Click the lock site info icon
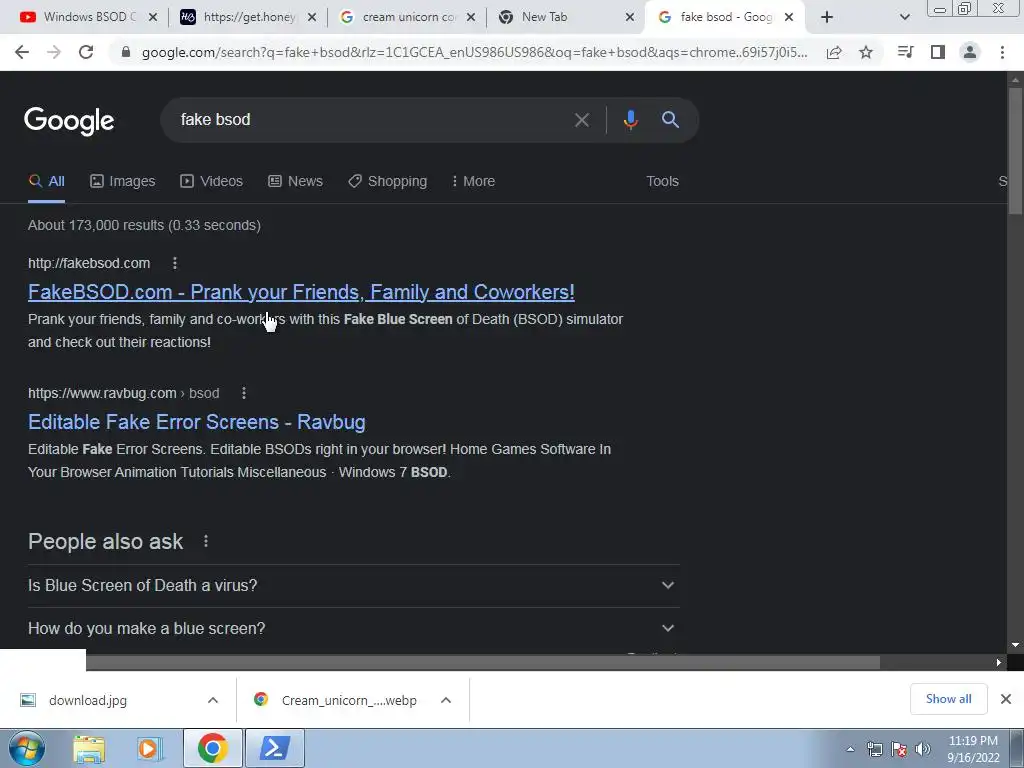The height and width of the screenshot is (768, 1024). click(x=126, y=52)
